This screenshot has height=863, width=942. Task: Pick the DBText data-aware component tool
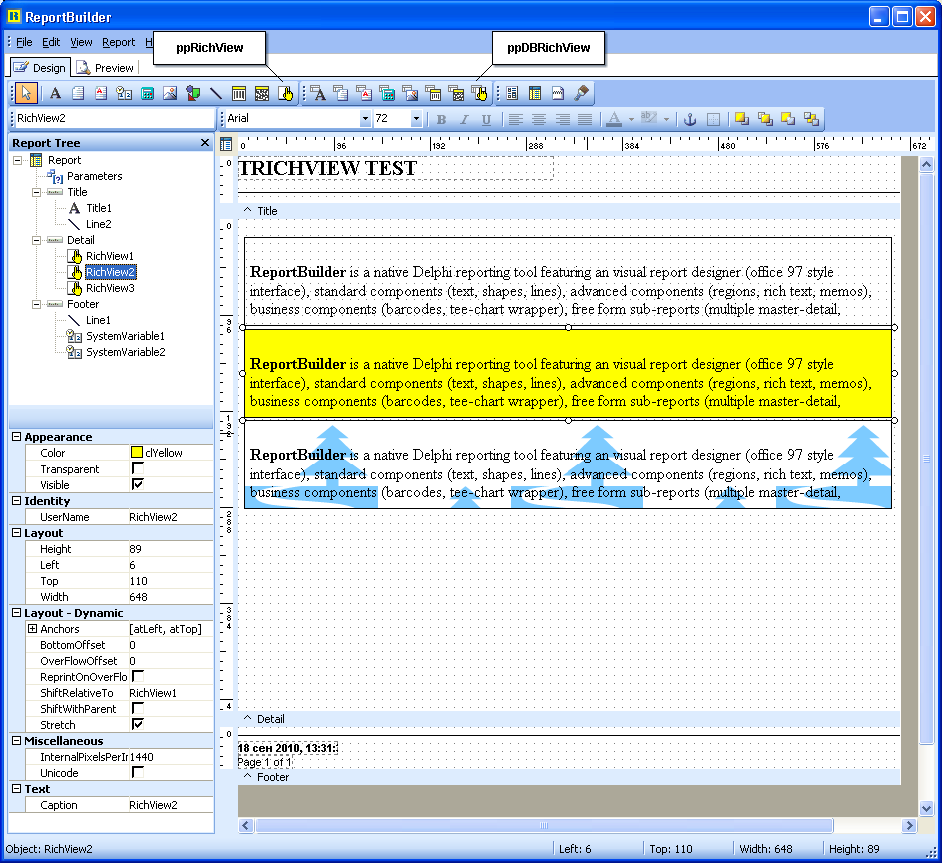click(318, 93)
